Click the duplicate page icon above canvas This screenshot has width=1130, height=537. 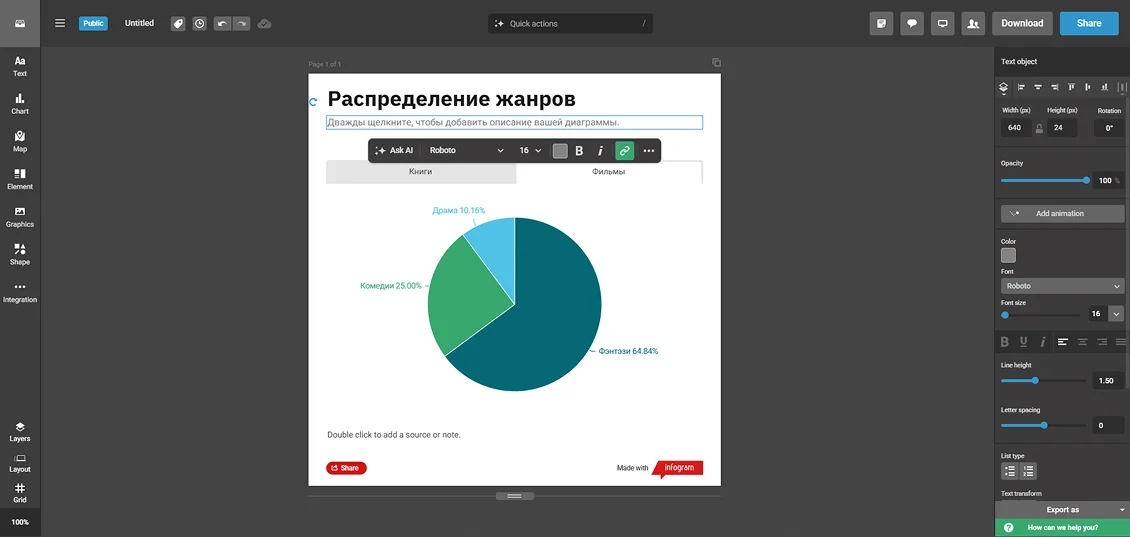pyautogui.click(x=716, y=63)
